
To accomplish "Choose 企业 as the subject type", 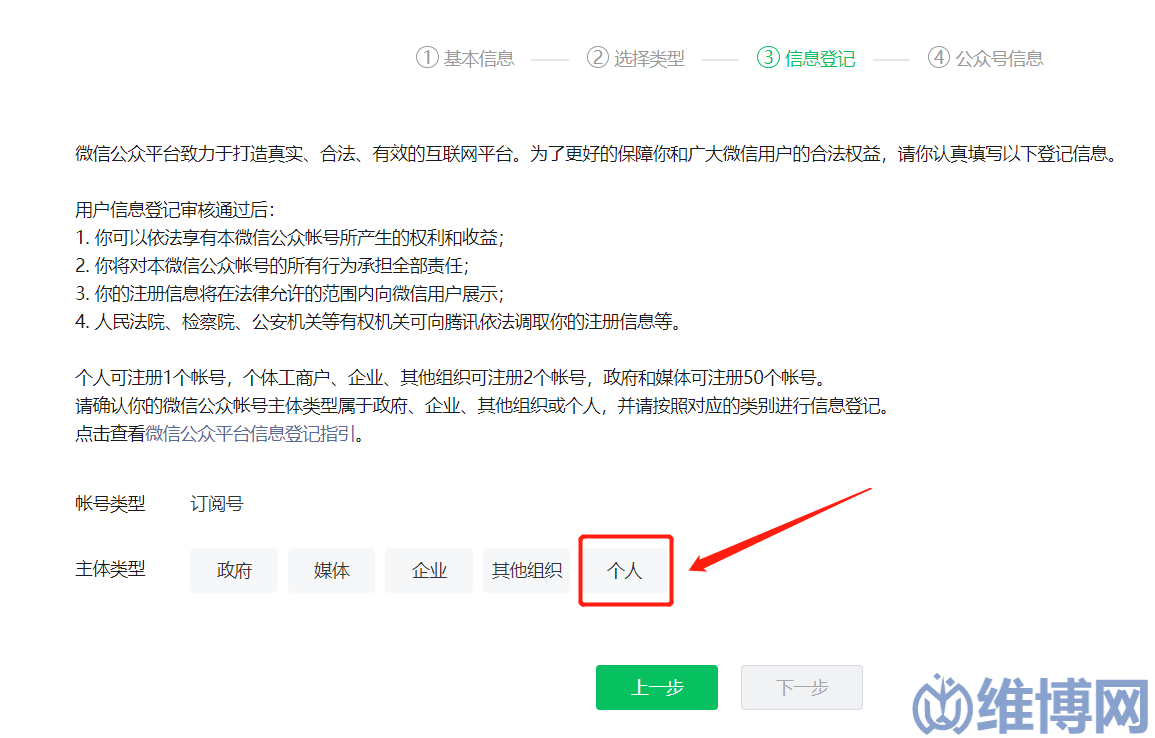I will click(x=429, y=570).
